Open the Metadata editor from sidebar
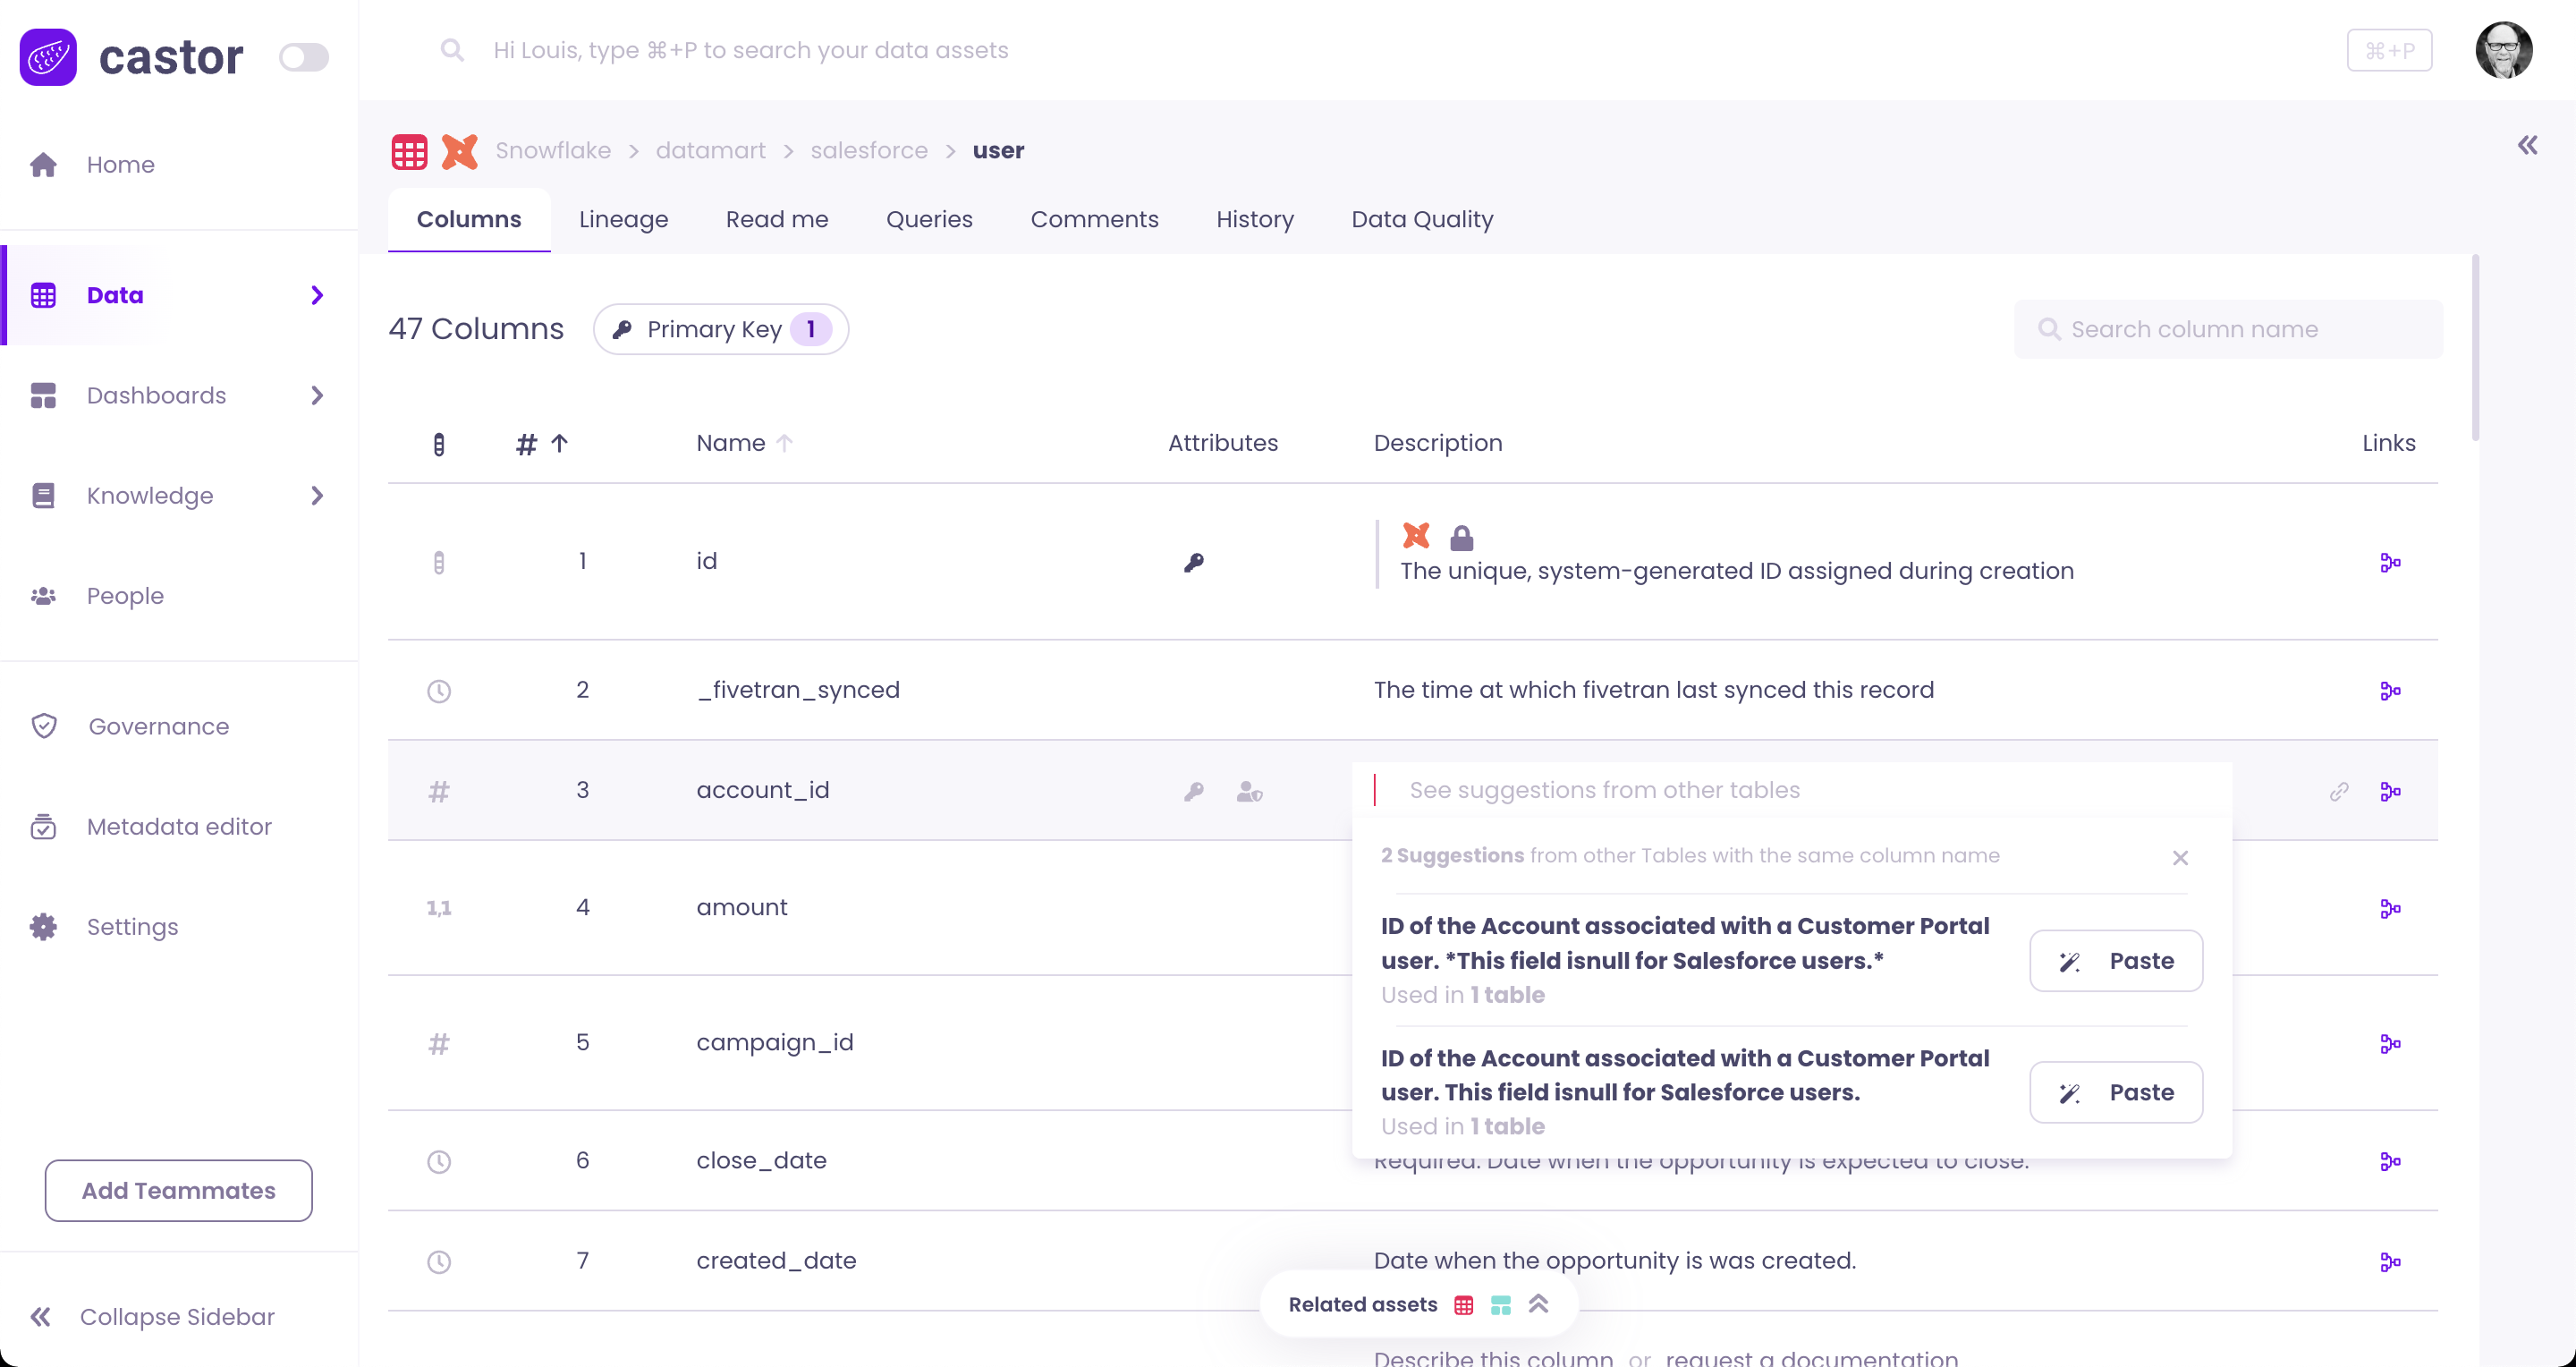The height and width of the screenshot is (1367, 2576). tap(178, 826)
